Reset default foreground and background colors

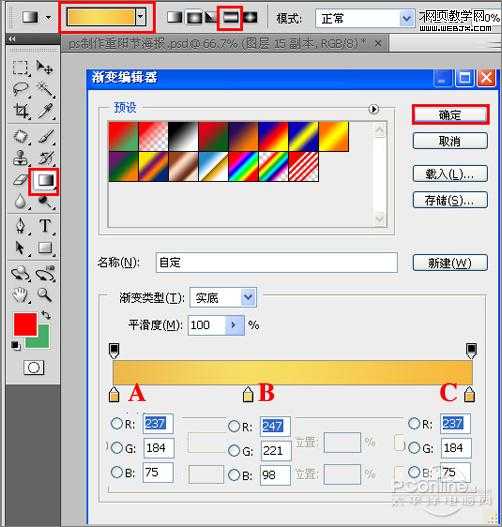[x=15, y=345]
